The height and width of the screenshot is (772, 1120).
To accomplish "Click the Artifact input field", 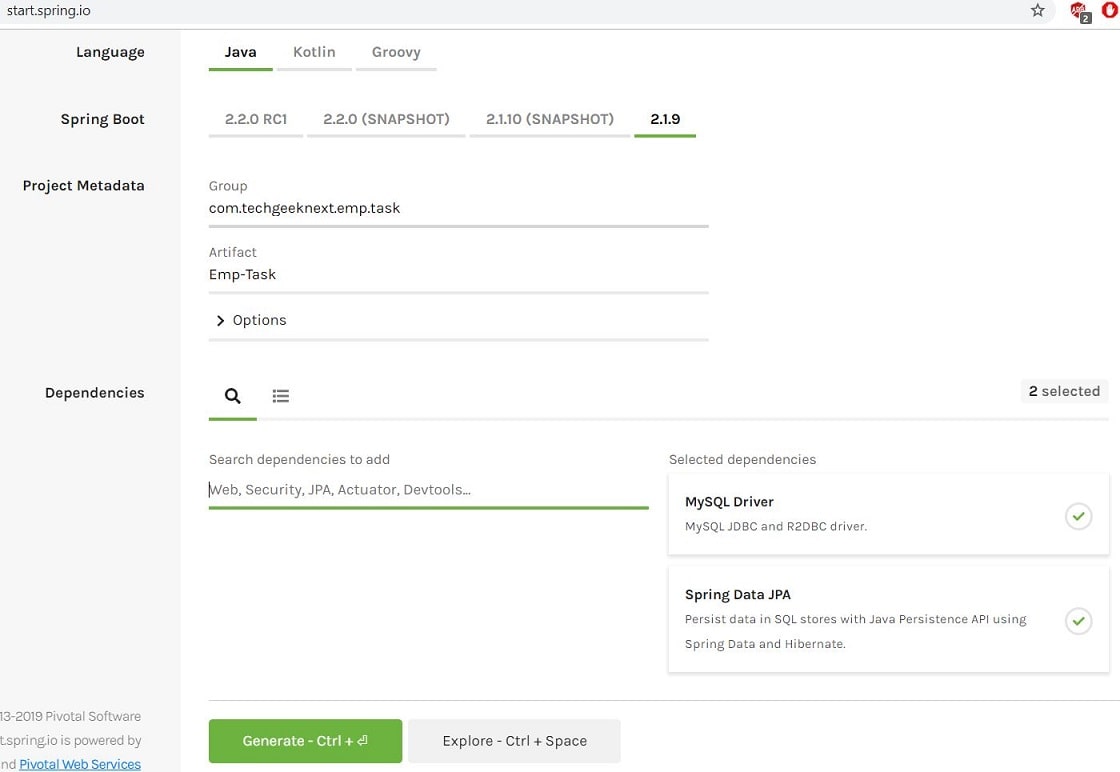I will [459, 275].
